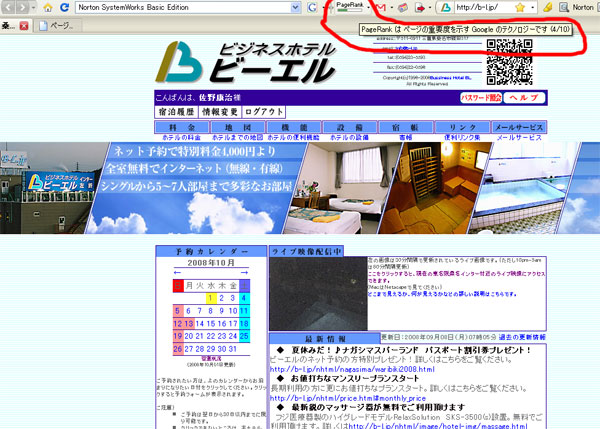
Task: Open the 料金 menu tab
Action: tap(182, 127)
